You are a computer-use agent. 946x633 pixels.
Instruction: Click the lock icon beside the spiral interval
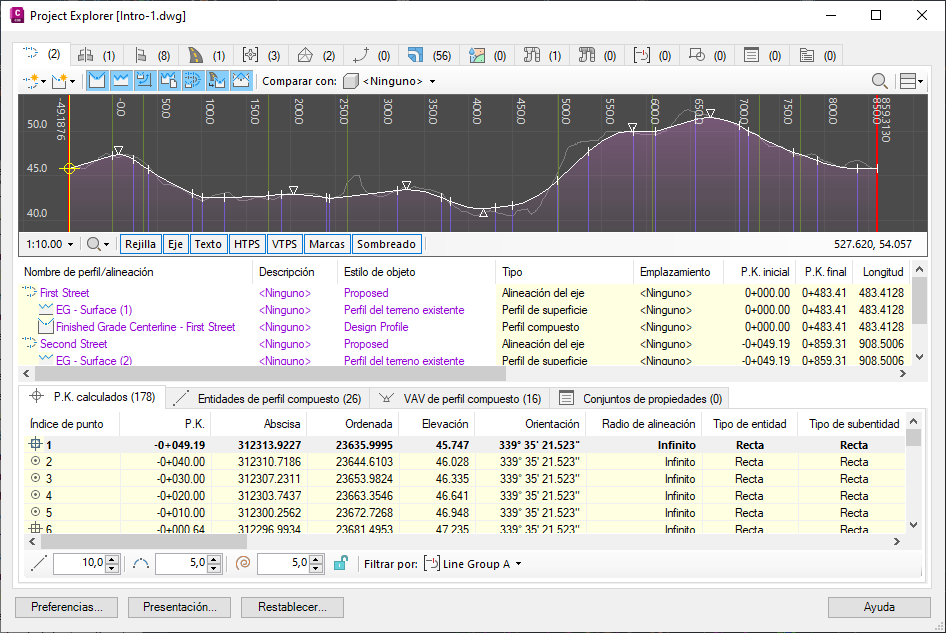coord(338,564)
